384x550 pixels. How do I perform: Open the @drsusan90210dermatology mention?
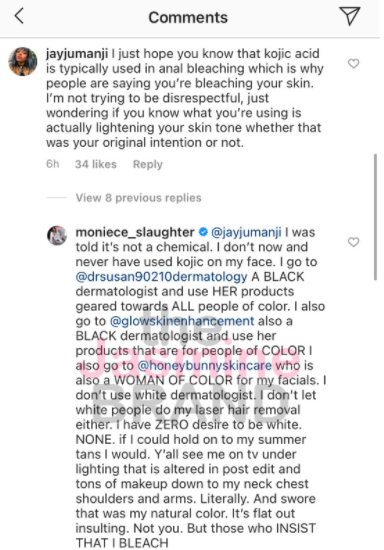(x=162, y=277)
